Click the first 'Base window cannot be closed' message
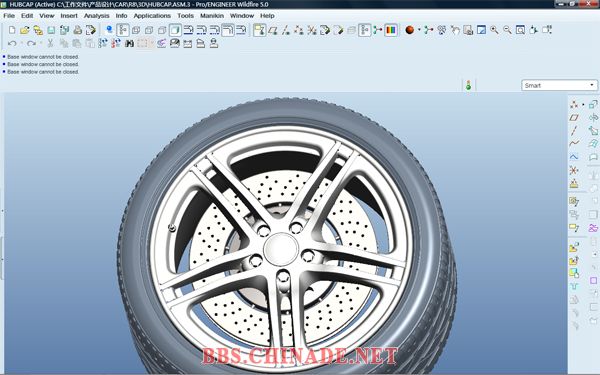 (x=43, y=57)
